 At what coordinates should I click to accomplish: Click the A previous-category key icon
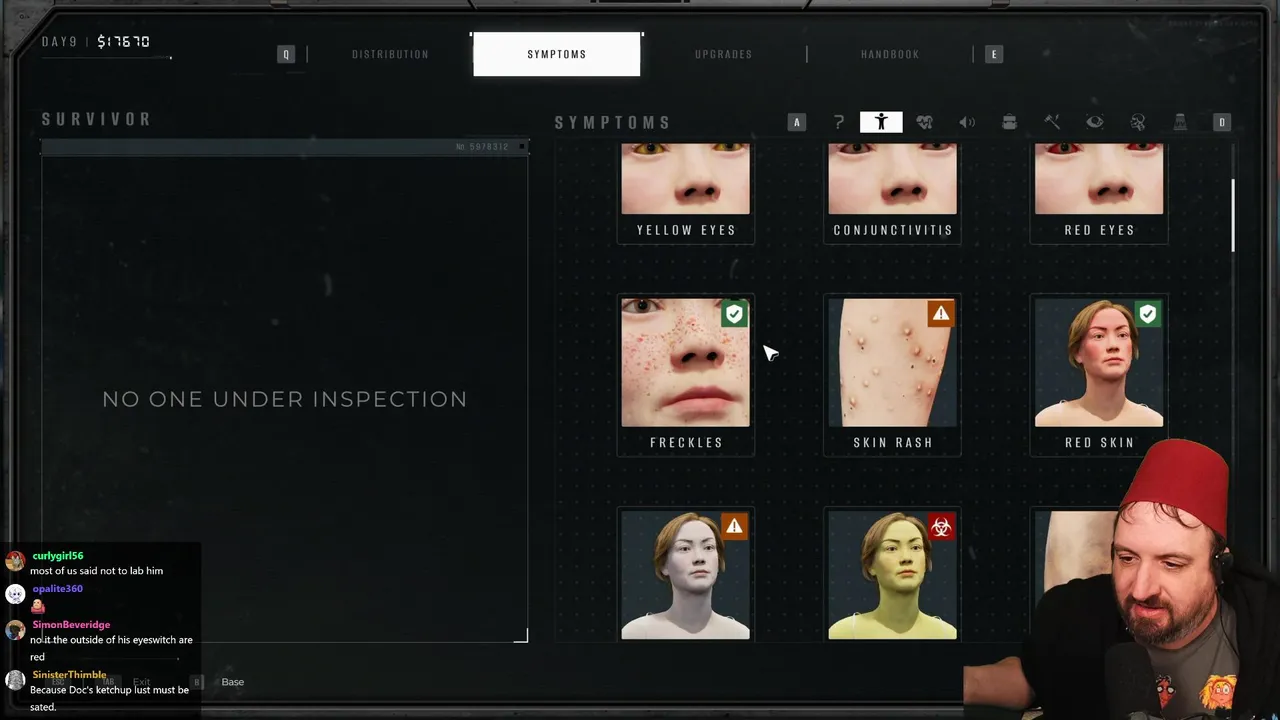point(797,122)
